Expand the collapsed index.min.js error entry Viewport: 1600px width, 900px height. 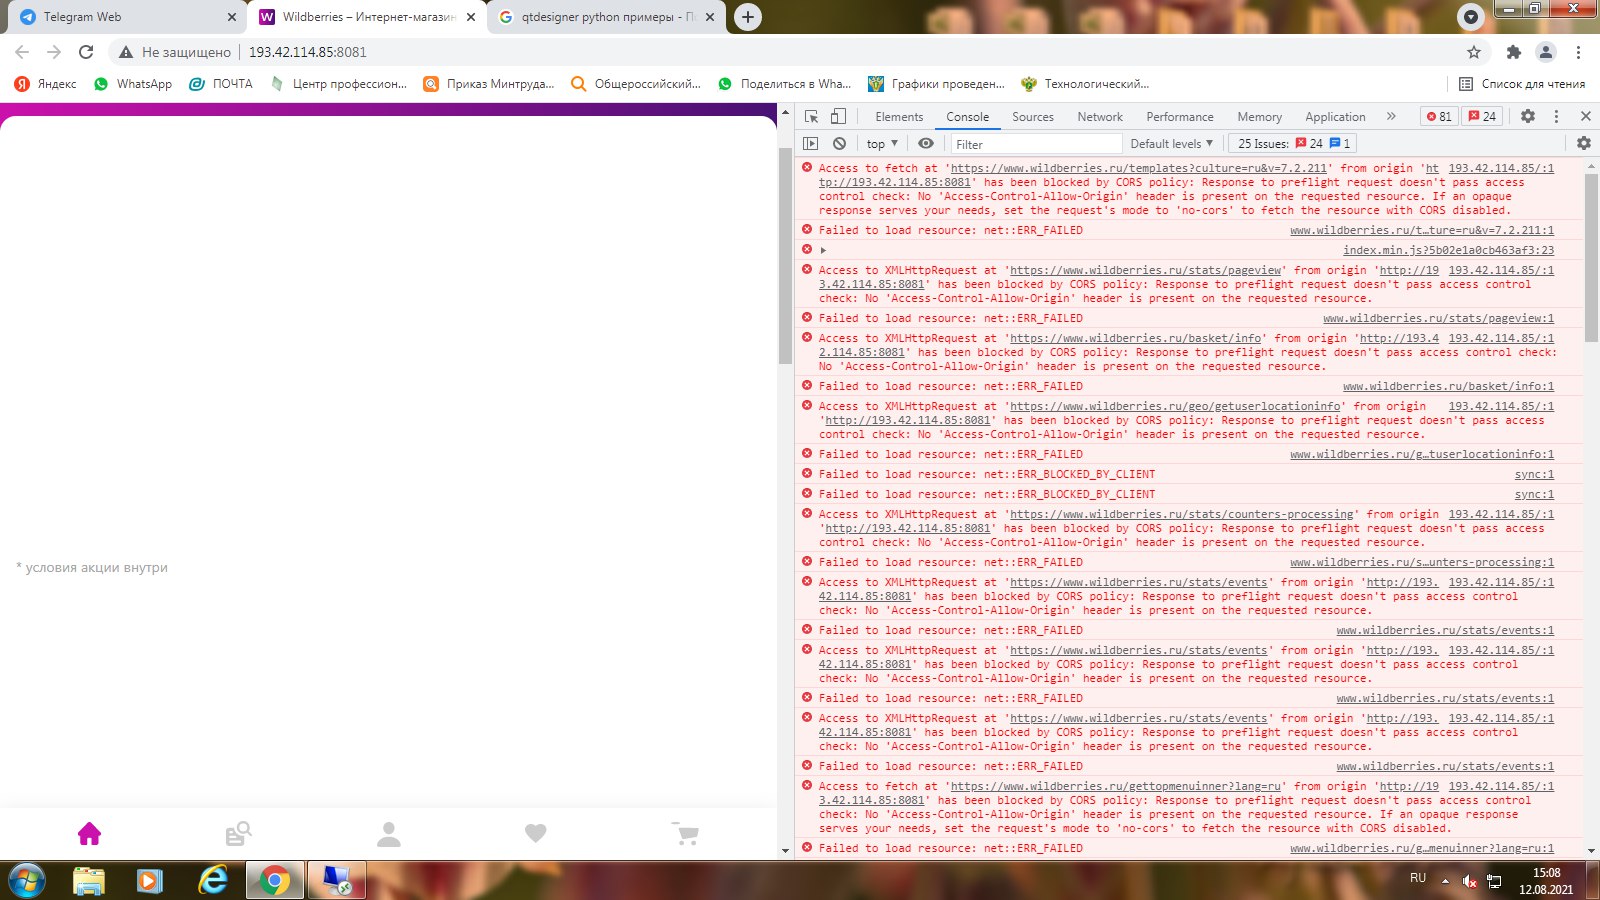pos(823,250)
